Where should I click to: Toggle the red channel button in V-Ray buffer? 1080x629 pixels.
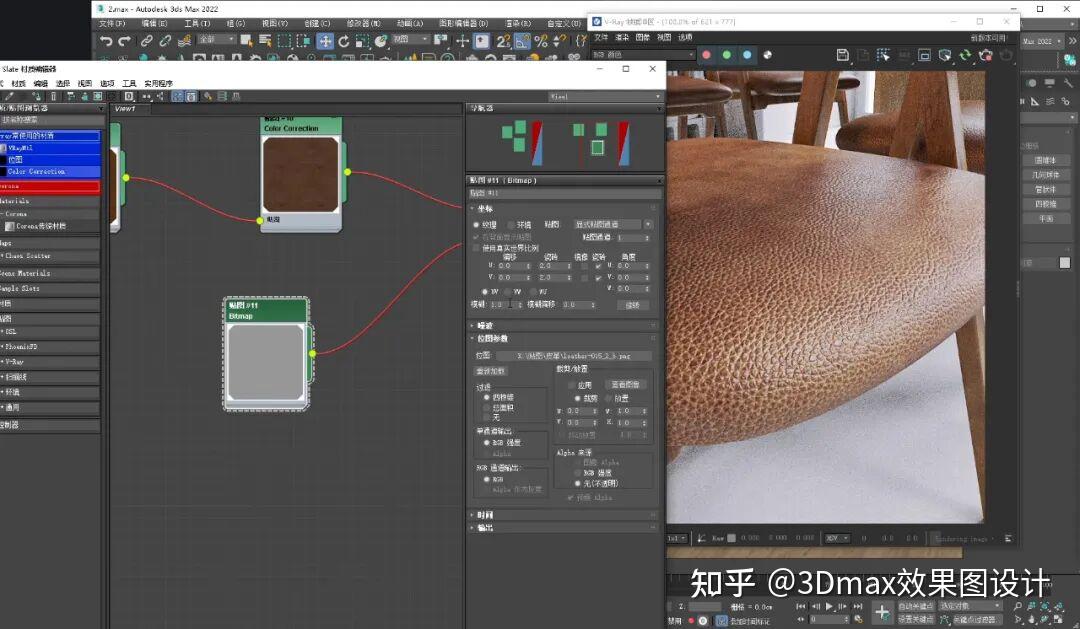[x=706, y=54]
